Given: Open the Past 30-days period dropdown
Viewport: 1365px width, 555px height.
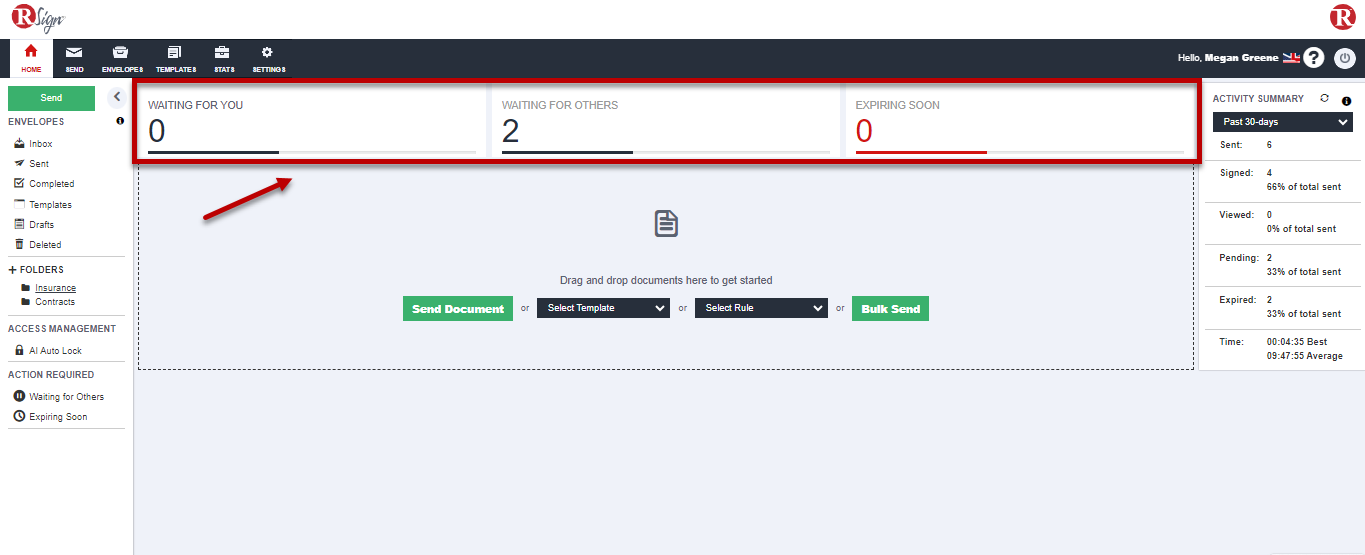Looking at the screenshot, I should pyautogui.click(x=1283, y=122).
